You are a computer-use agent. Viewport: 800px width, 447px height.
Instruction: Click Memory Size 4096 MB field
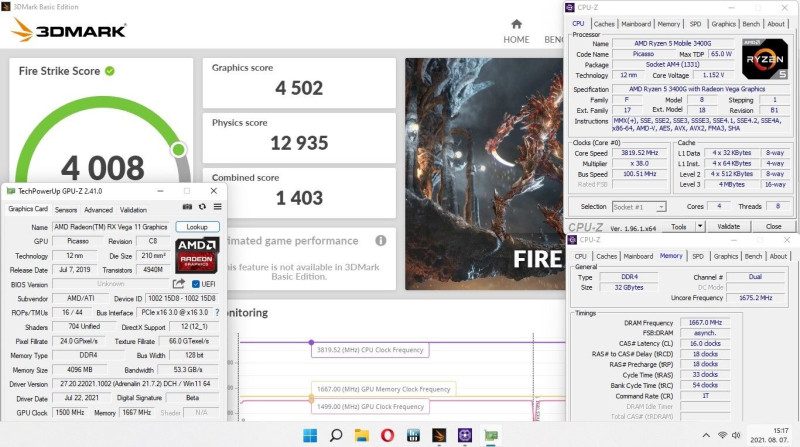(x=80, y=369)
